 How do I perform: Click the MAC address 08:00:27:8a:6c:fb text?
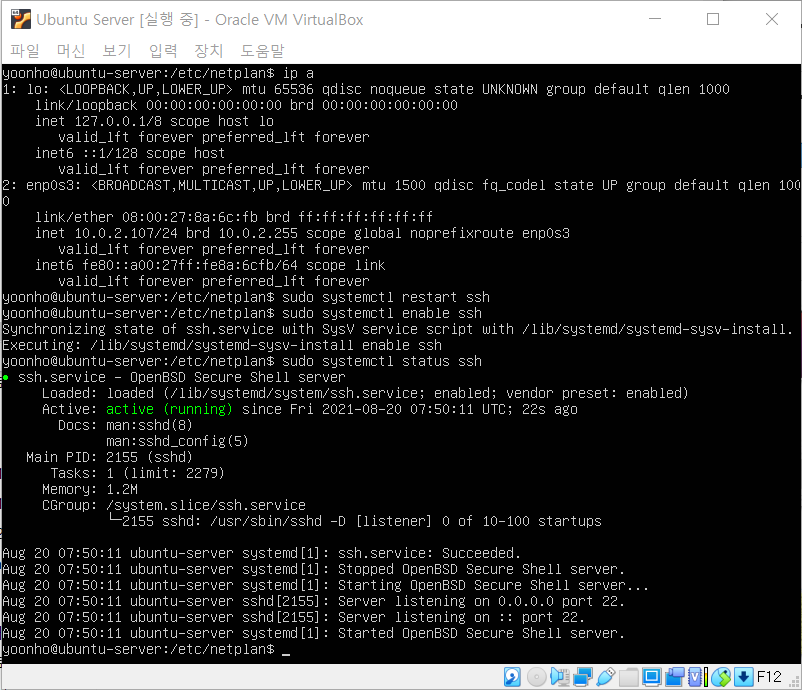[x=190, y=217]
